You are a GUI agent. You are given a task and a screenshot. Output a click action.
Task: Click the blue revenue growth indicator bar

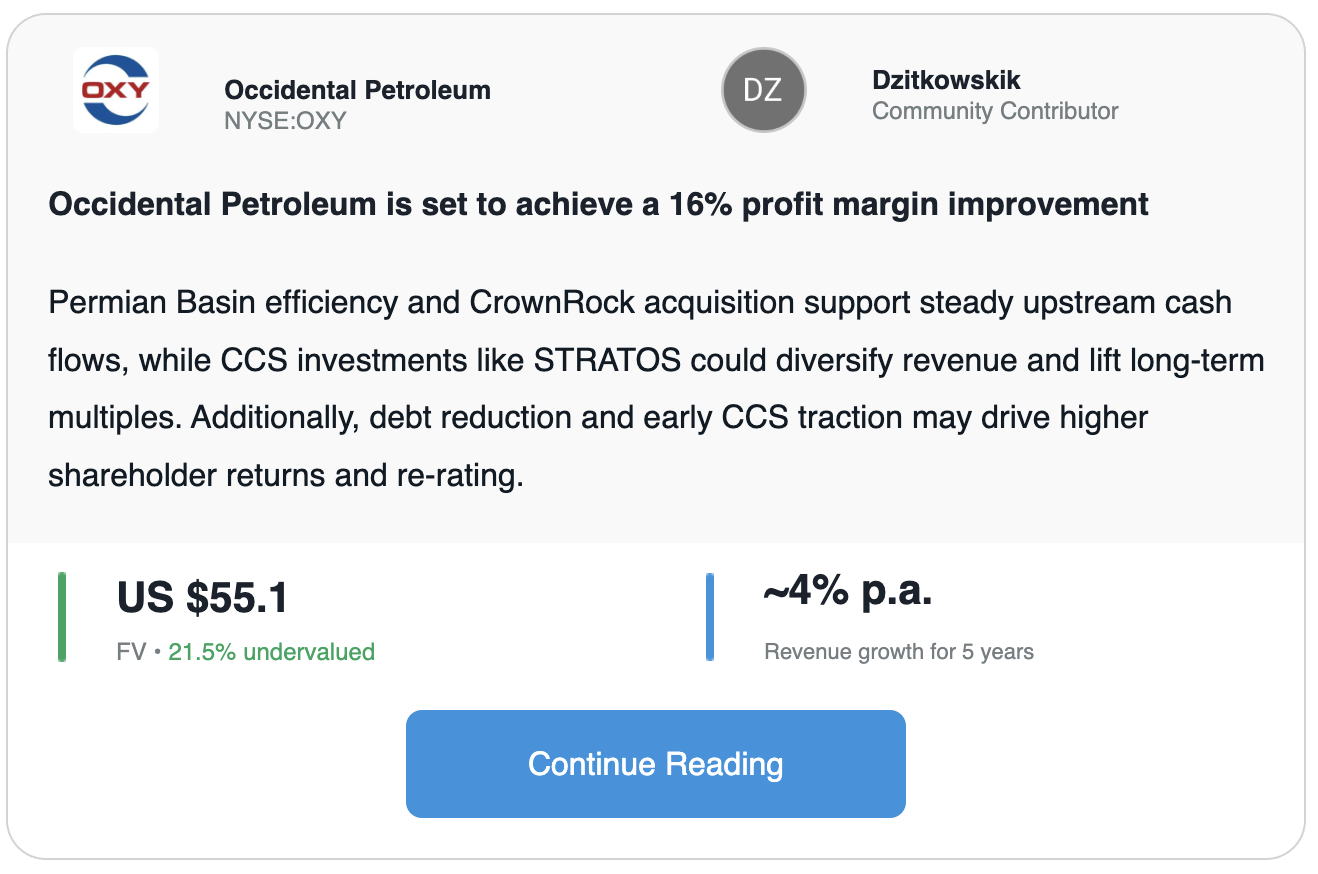point(710,617)
